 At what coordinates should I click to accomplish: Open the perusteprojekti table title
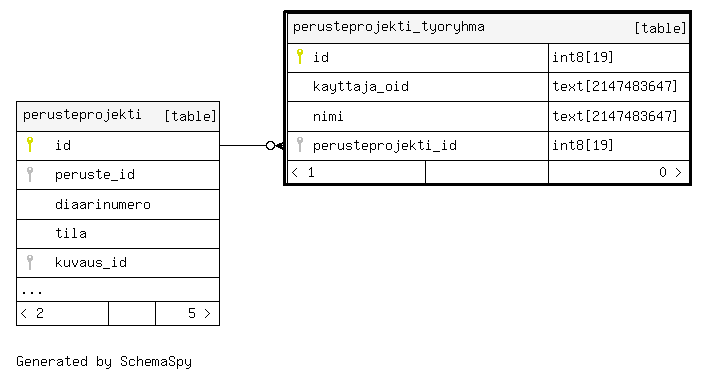point(82,115)
